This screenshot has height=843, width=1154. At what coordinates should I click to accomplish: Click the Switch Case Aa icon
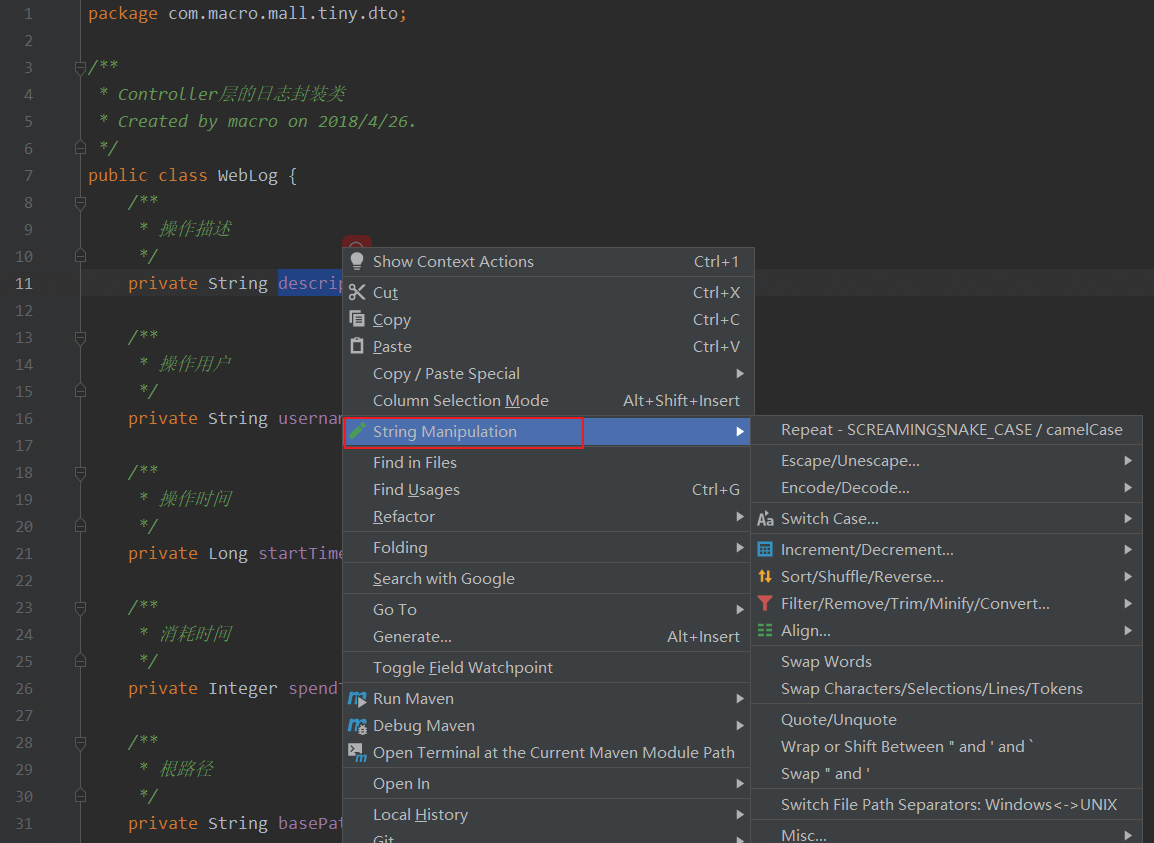[x=765, y=518]
